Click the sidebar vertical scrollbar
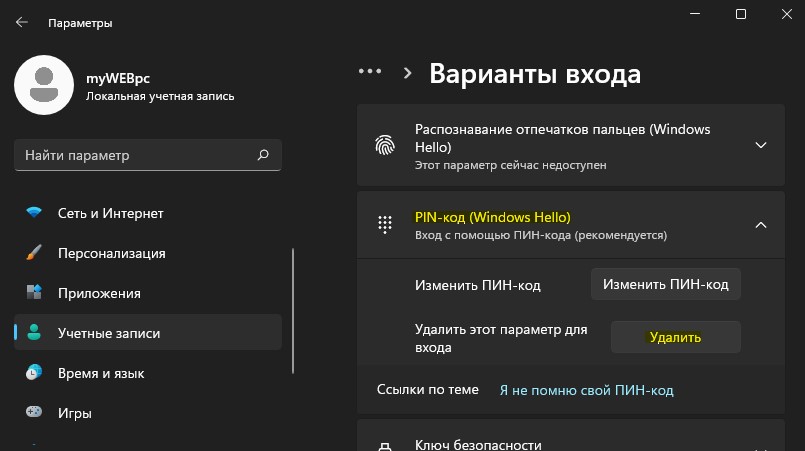805x451 pixels. point(293,311)
